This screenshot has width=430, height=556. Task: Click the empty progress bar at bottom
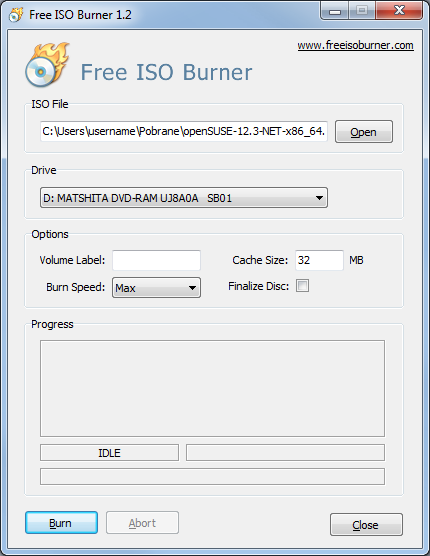[x=212, y=476]
